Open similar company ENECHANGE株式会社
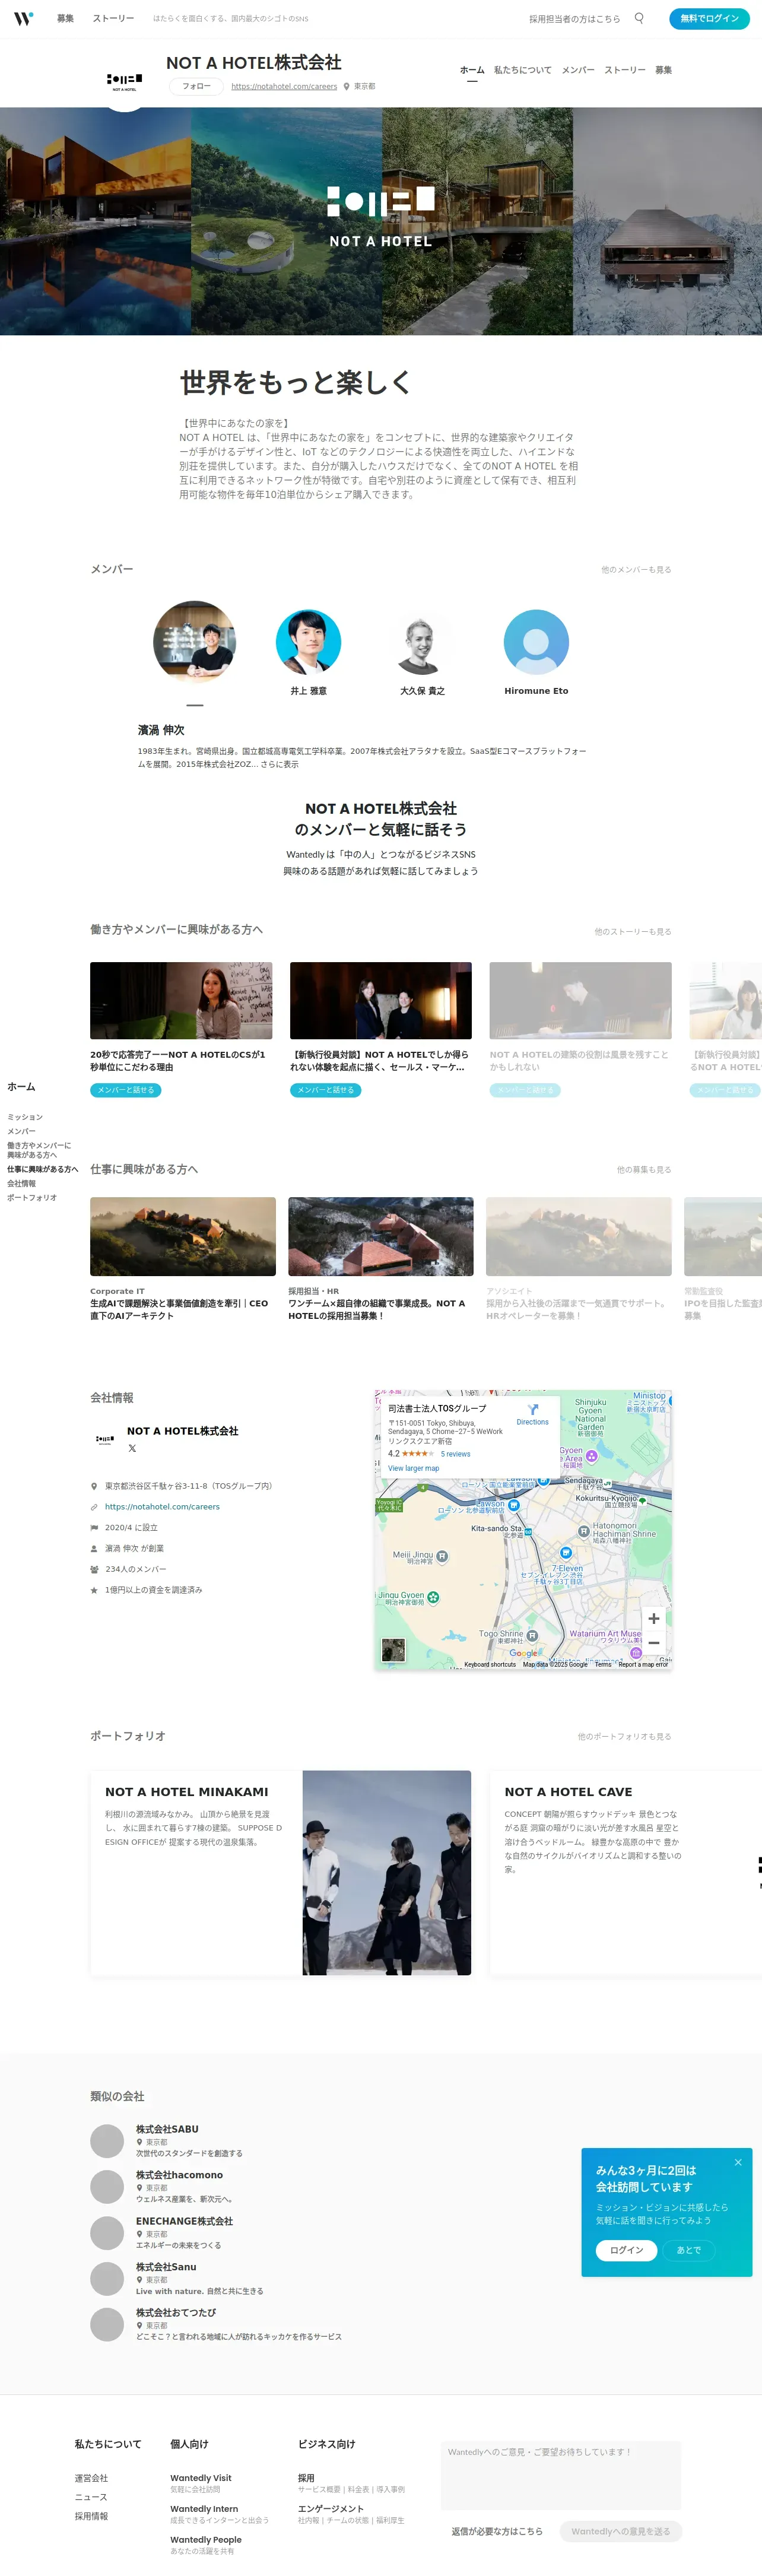Screen dimensions: 762x2576 coord(184,2222)
